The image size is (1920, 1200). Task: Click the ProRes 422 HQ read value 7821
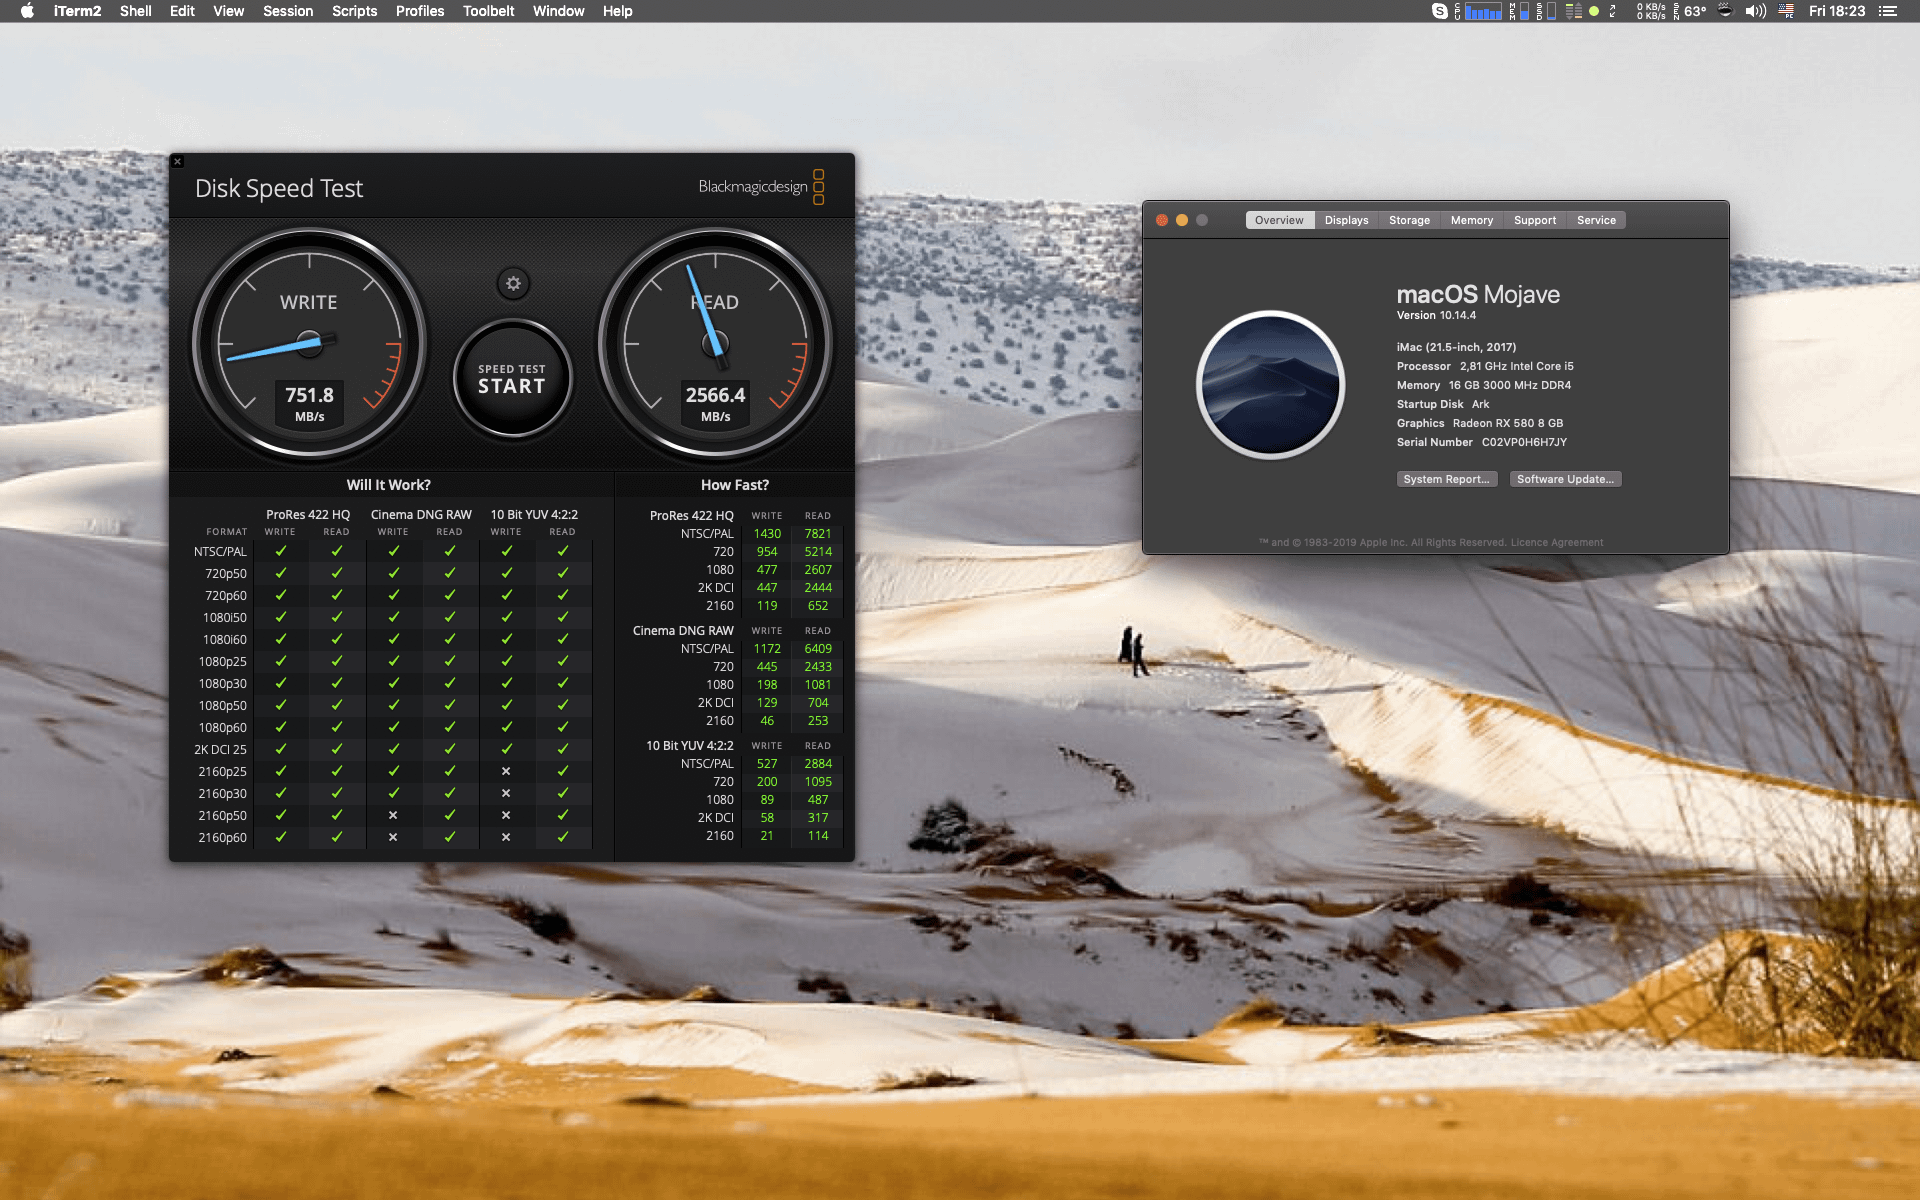tap(818, 534)
